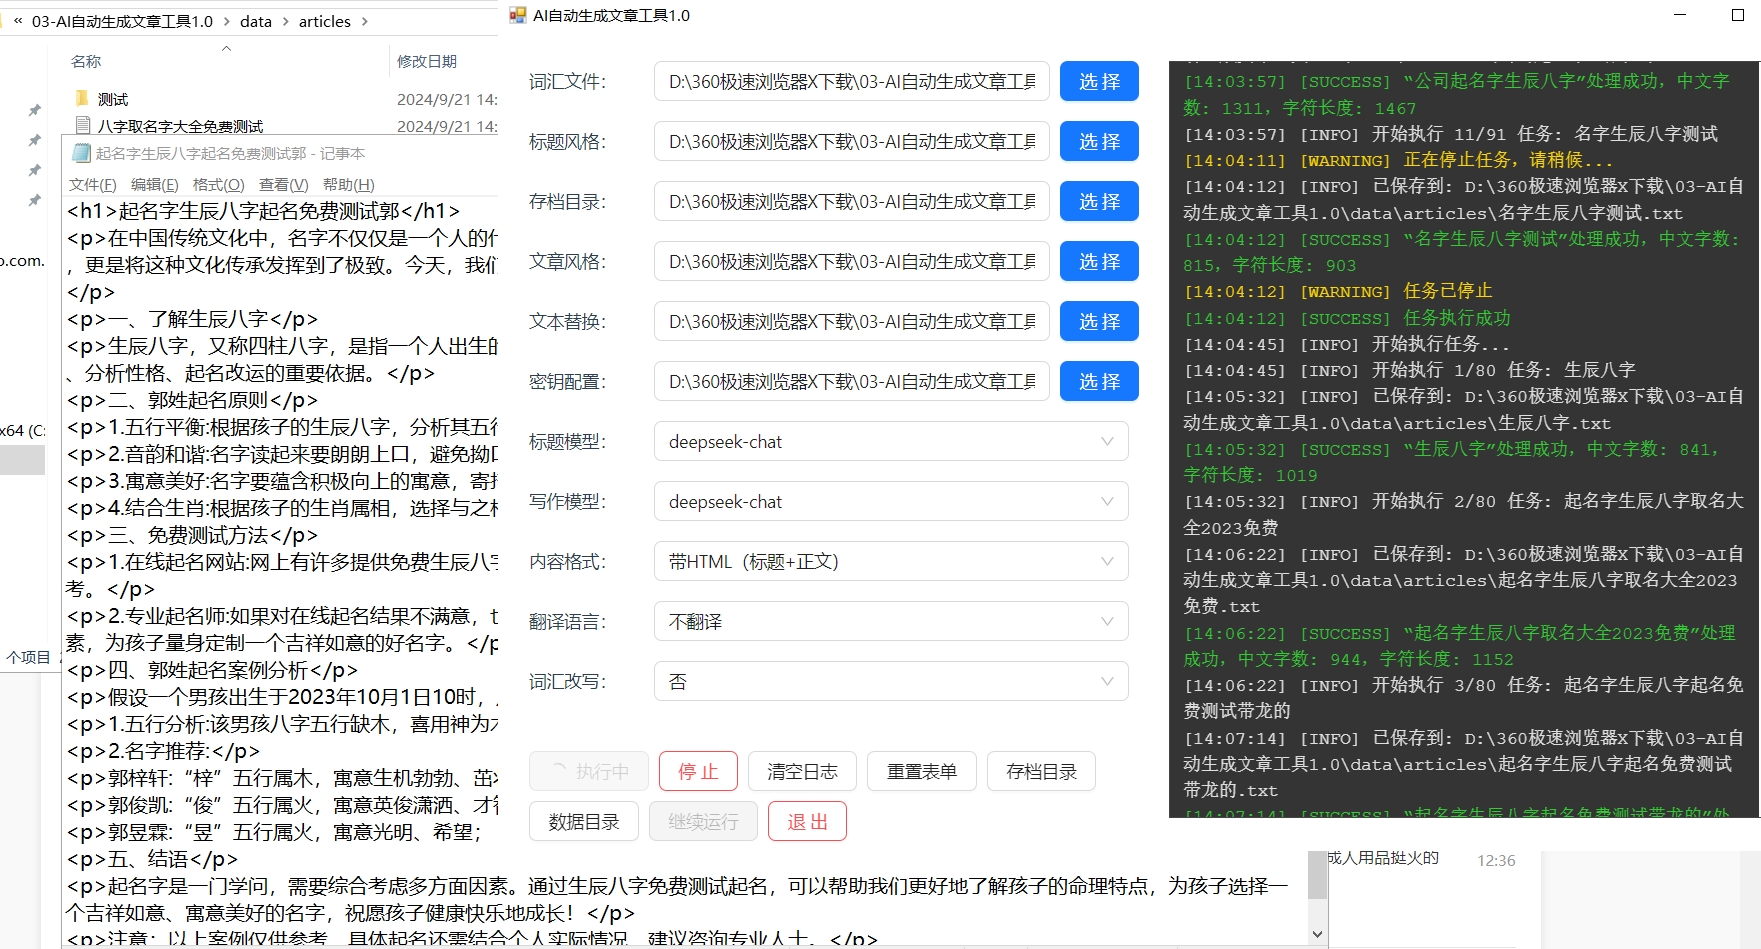Open the 标题模型 dropdown
The height and width of the screenshot is (949, 1761).
click(891, 441)
